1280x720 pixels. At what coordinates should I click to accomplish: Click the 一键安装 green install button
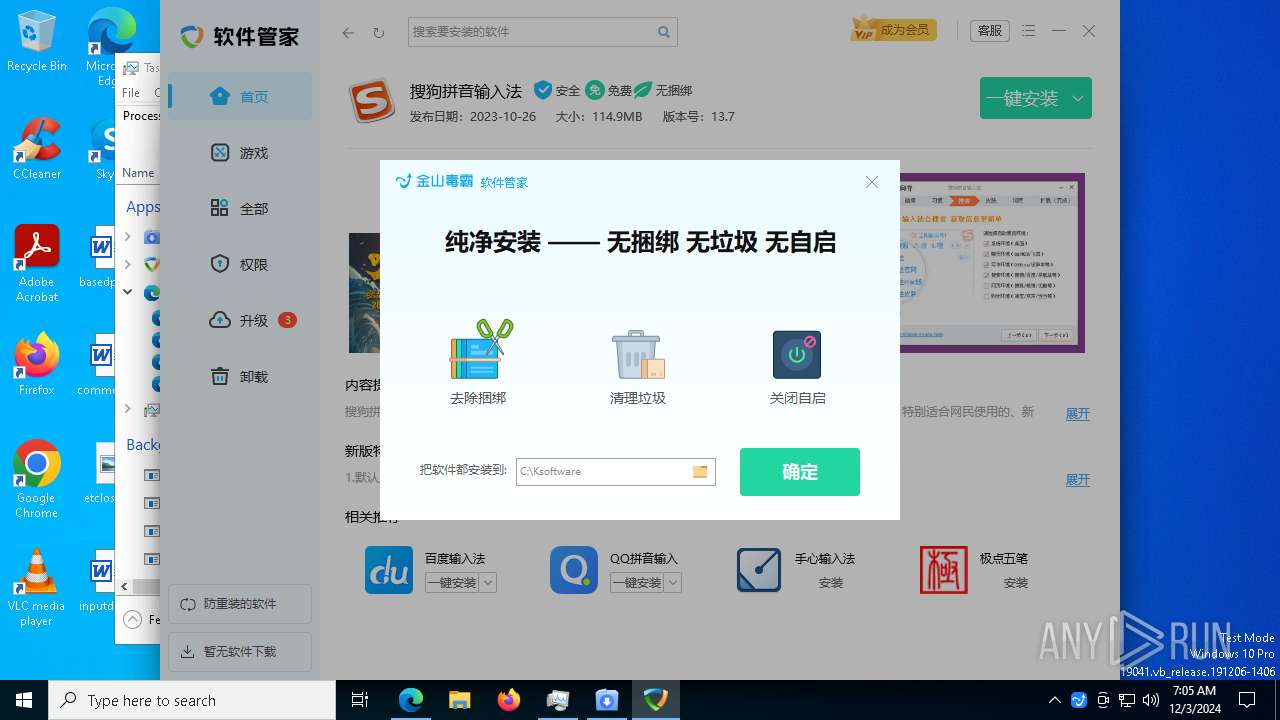pyautogui.click(x=1022, y=98)
